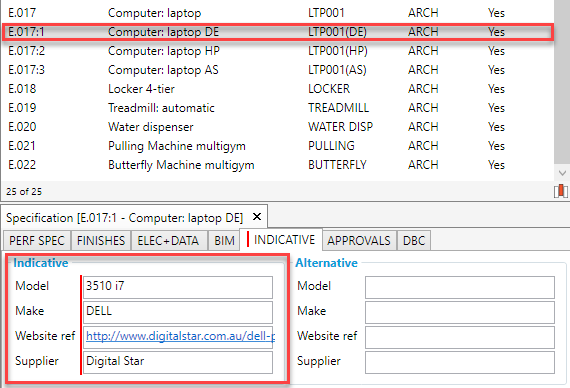Open the FINISHES tab

(x=101, y=240)
